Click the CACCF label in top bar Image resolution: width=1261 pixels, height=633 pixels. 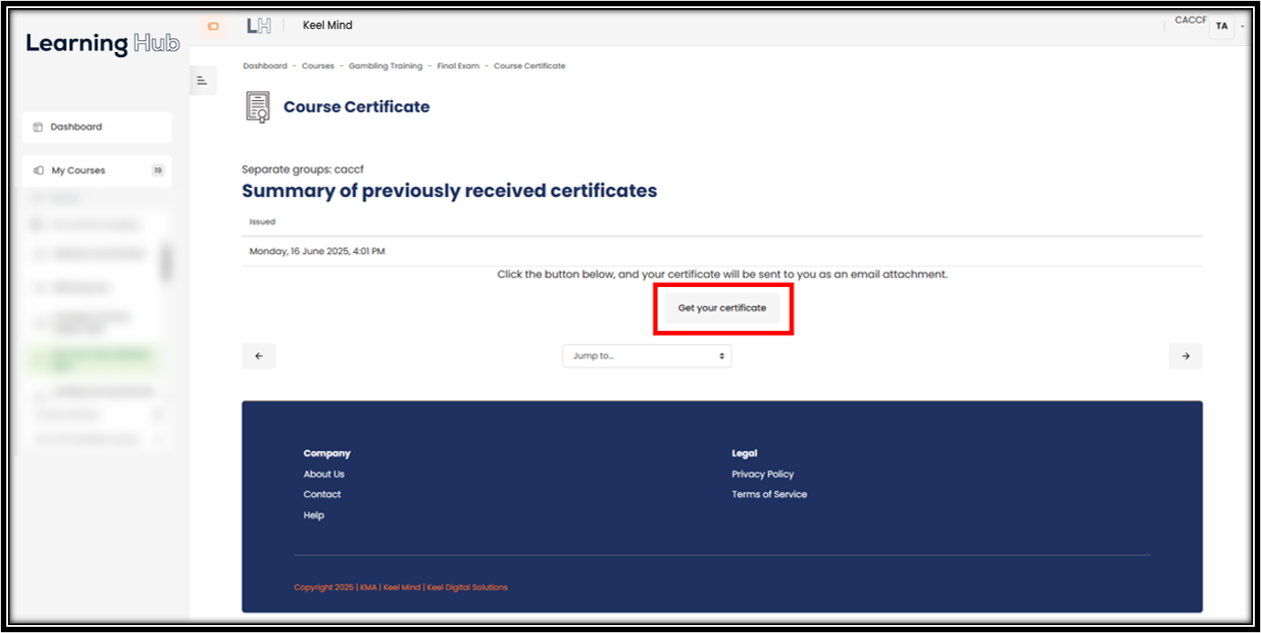(x=1191, y=20)
